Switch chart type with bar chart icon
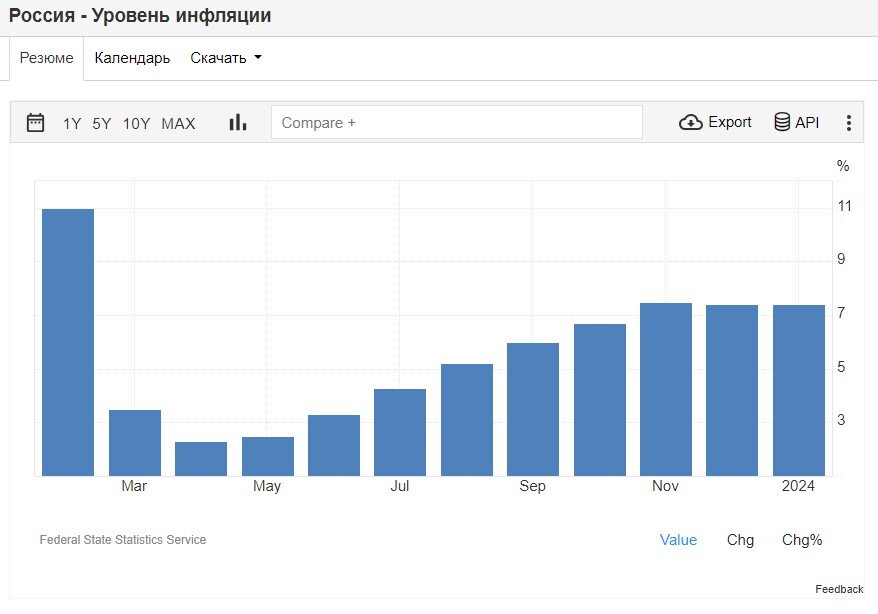Viewport: 878px width, 614px height. pyautogui.click(x=237, y=122)
